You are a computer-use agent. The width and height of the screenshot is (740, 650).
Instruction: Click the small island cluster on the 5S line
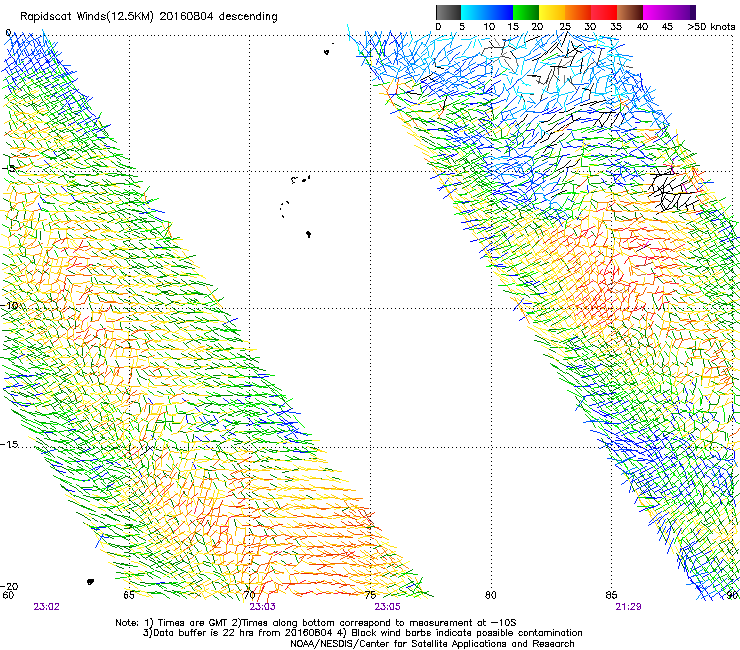(x=301, y=179)
